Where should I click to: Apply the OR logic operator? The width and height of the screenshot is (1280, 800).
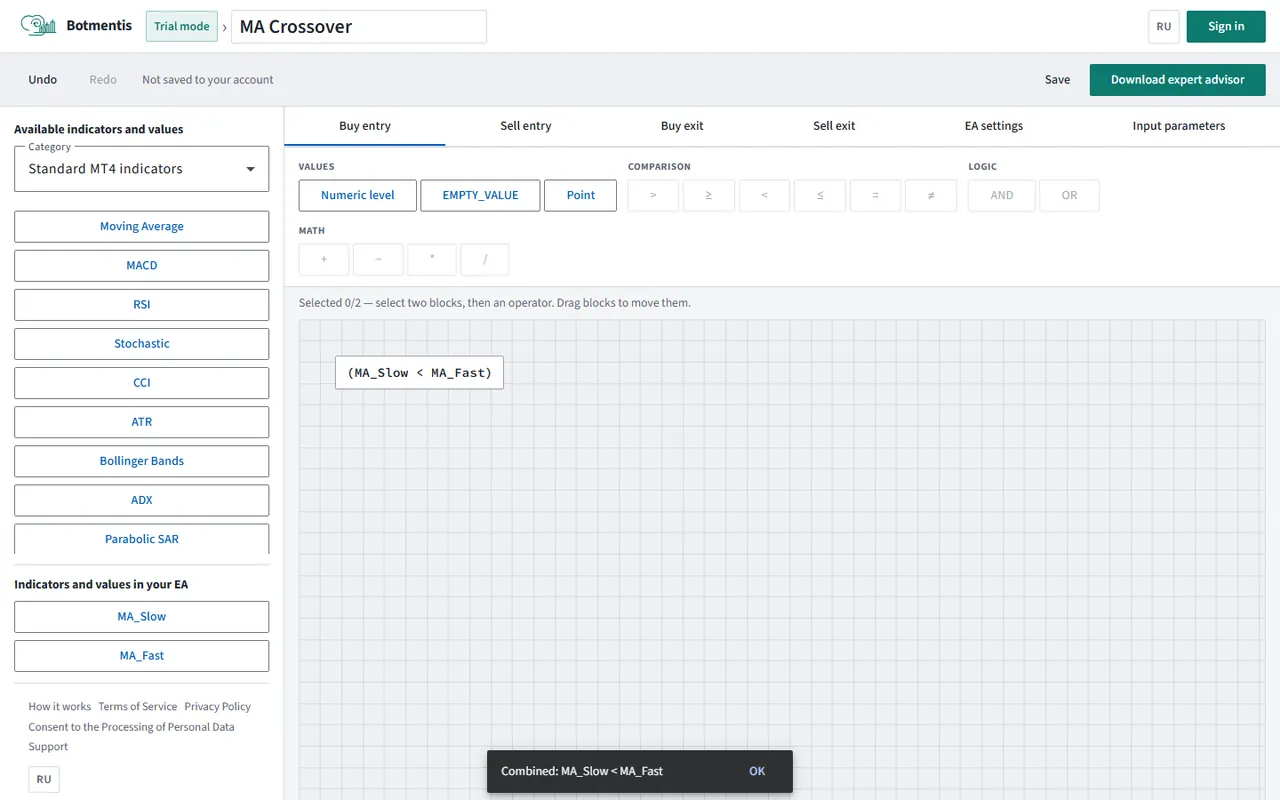[x=1070, y=195]
